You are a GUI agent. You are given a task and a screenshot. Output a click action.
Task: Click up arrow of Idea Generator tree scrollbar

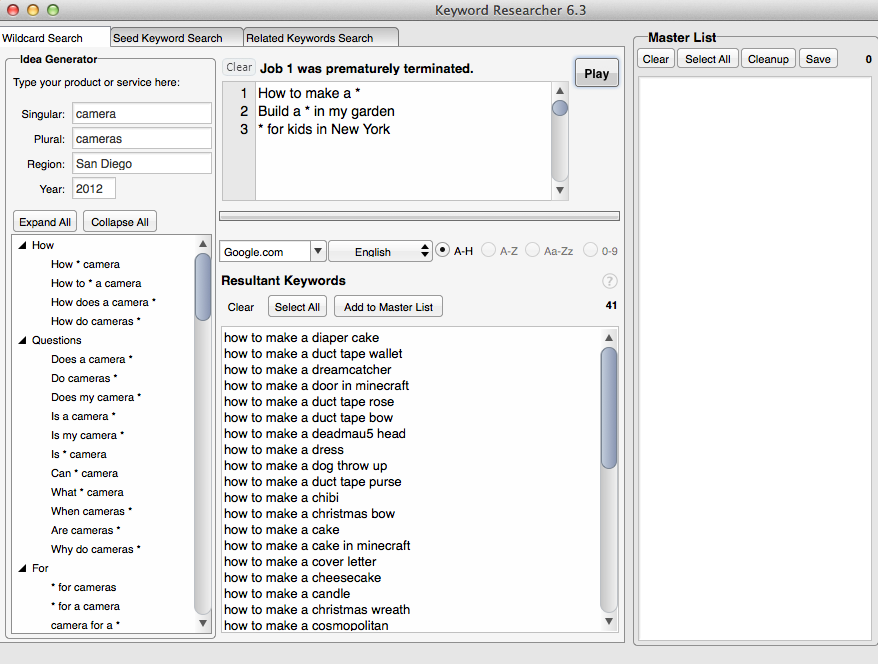[203, 244]
